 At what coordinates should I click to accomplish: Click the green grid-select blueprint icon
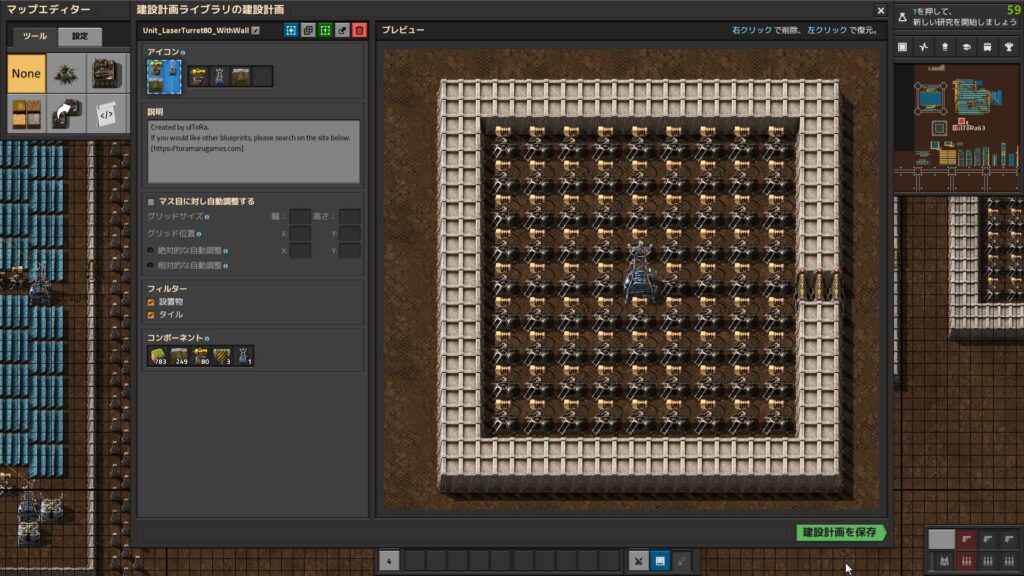click(x=325, y=30)
